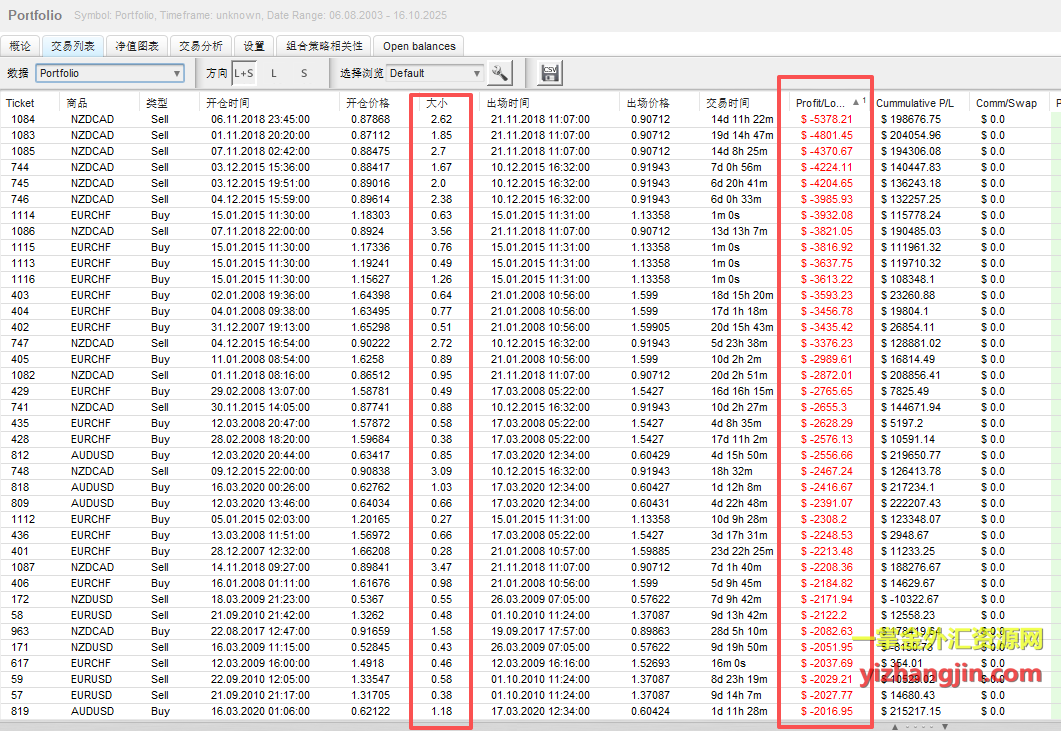Open the 净值图表 tab

click(x=137, y=46)
